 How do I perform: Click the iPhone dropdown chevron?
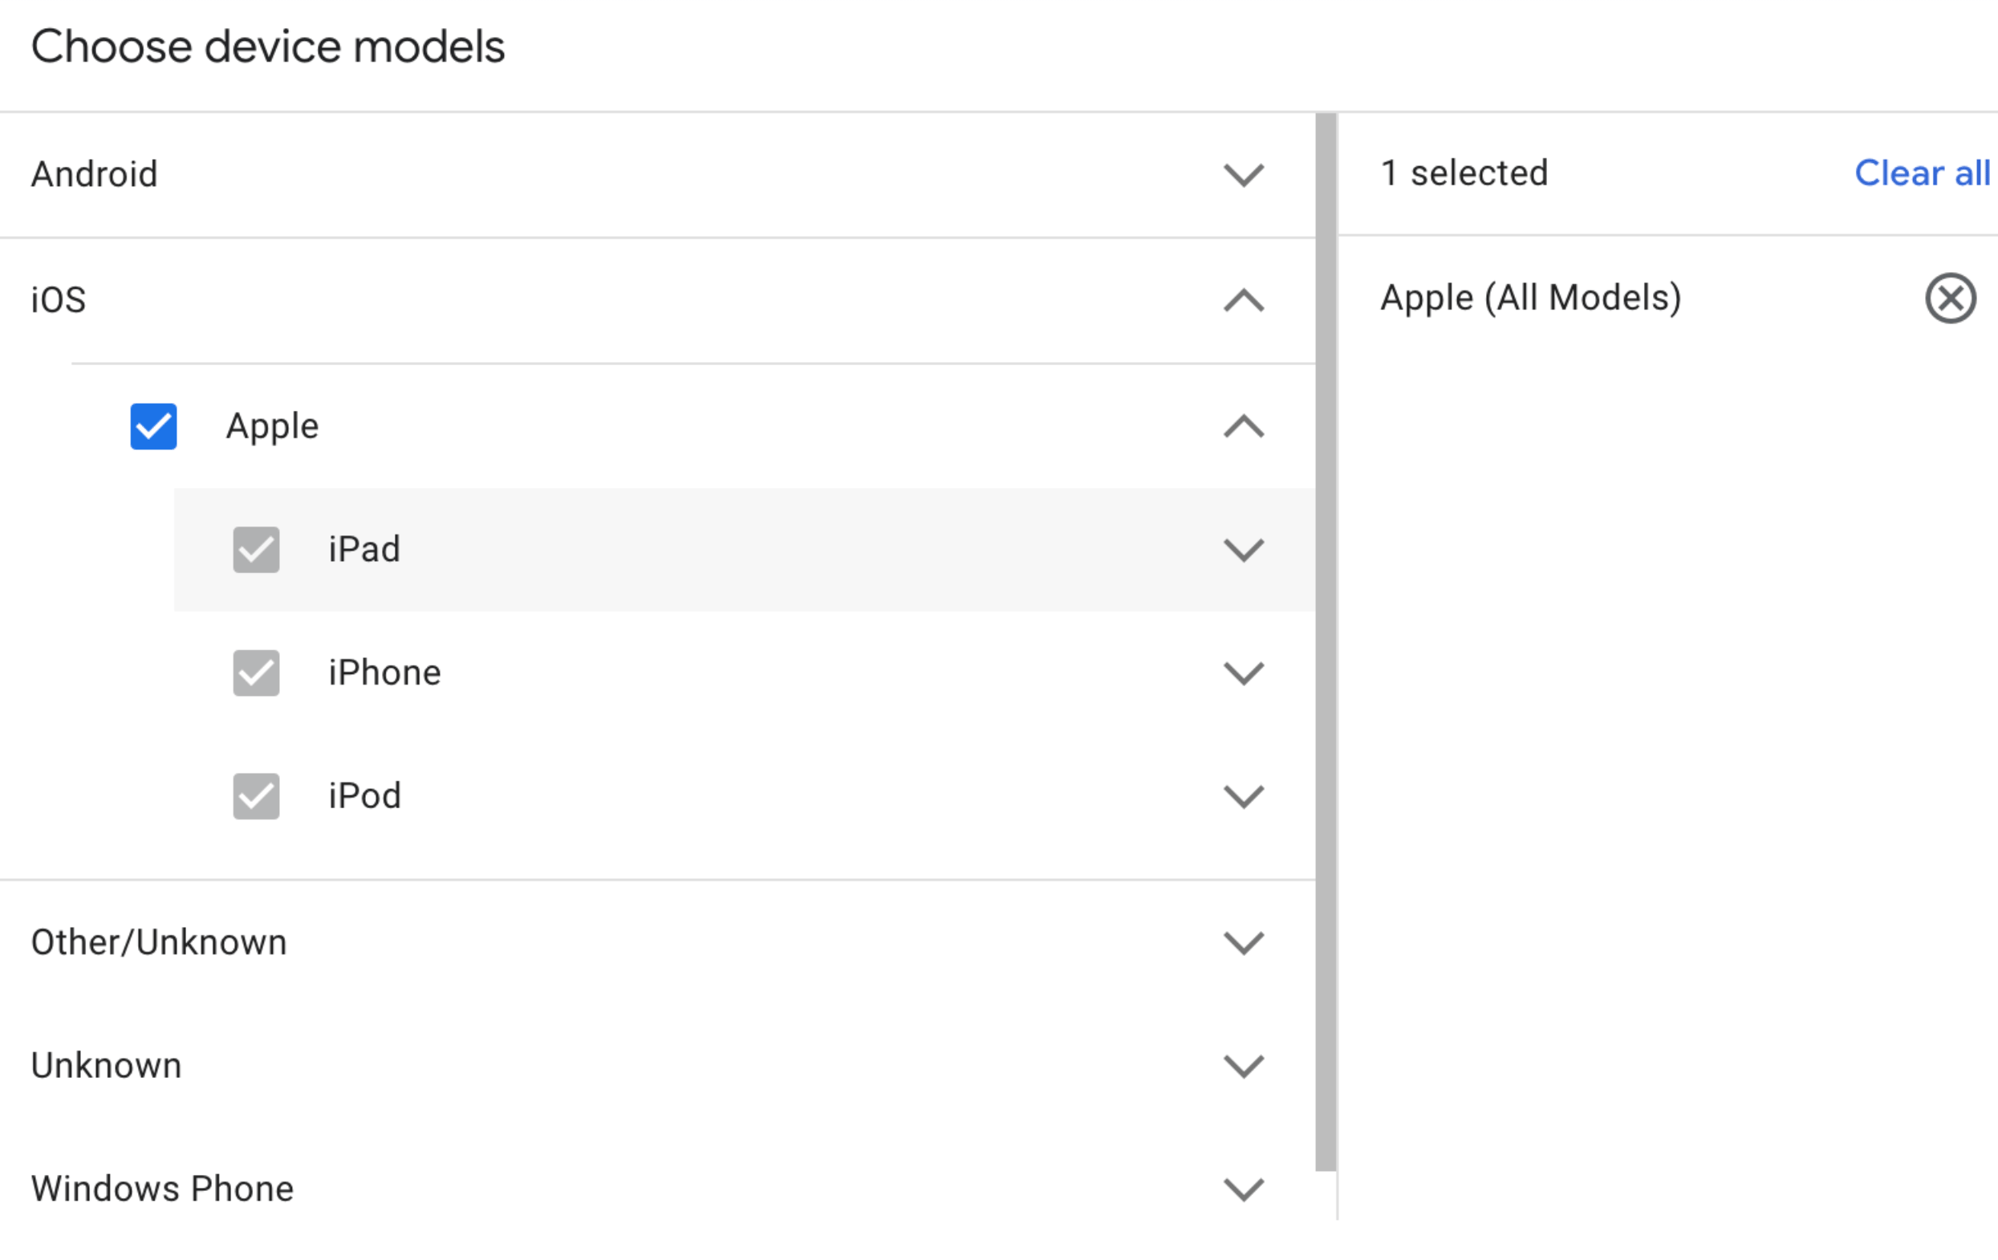click(1243, 673)
